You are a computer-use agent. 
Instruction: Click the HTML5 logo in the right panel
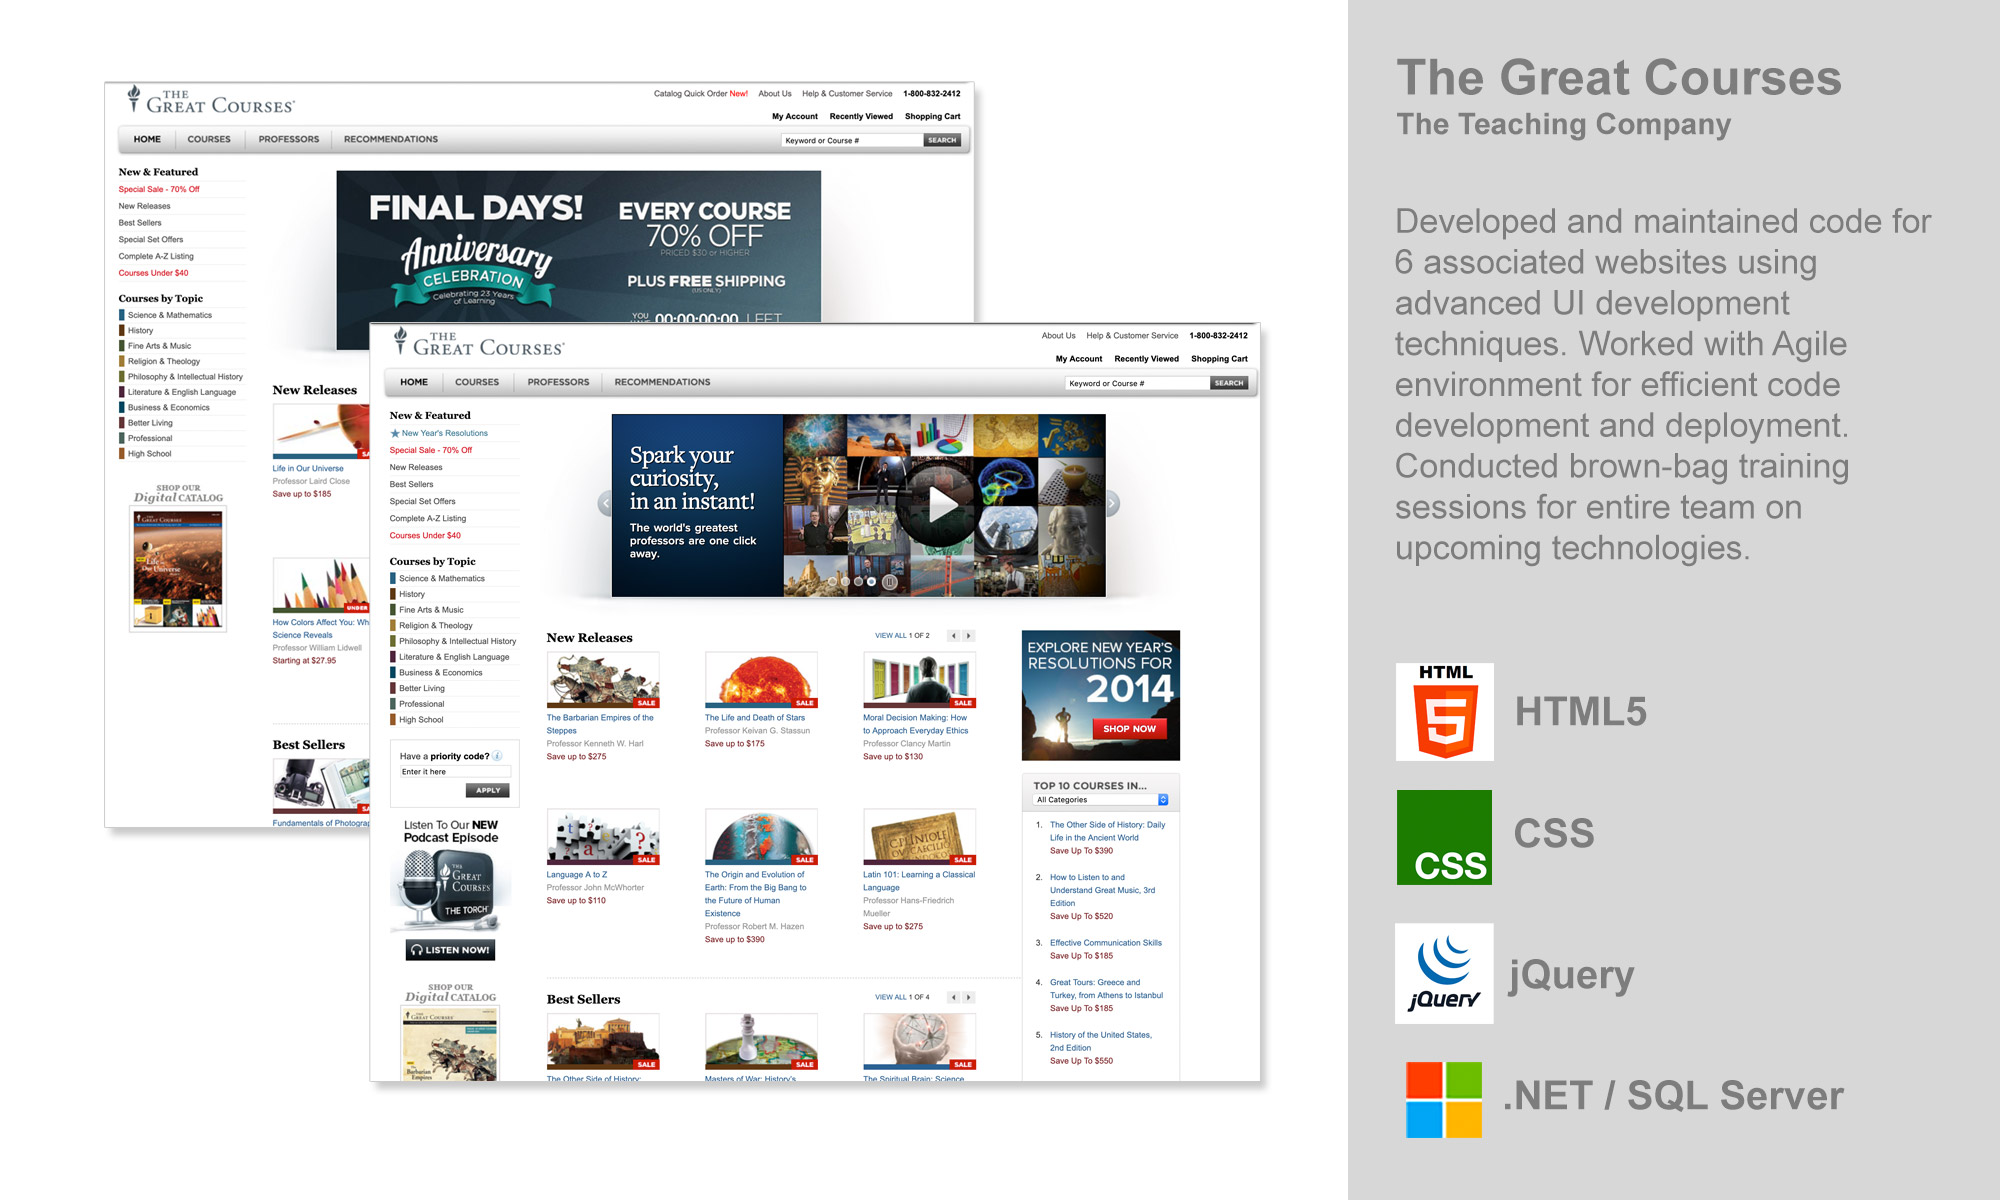[1445, 712]
